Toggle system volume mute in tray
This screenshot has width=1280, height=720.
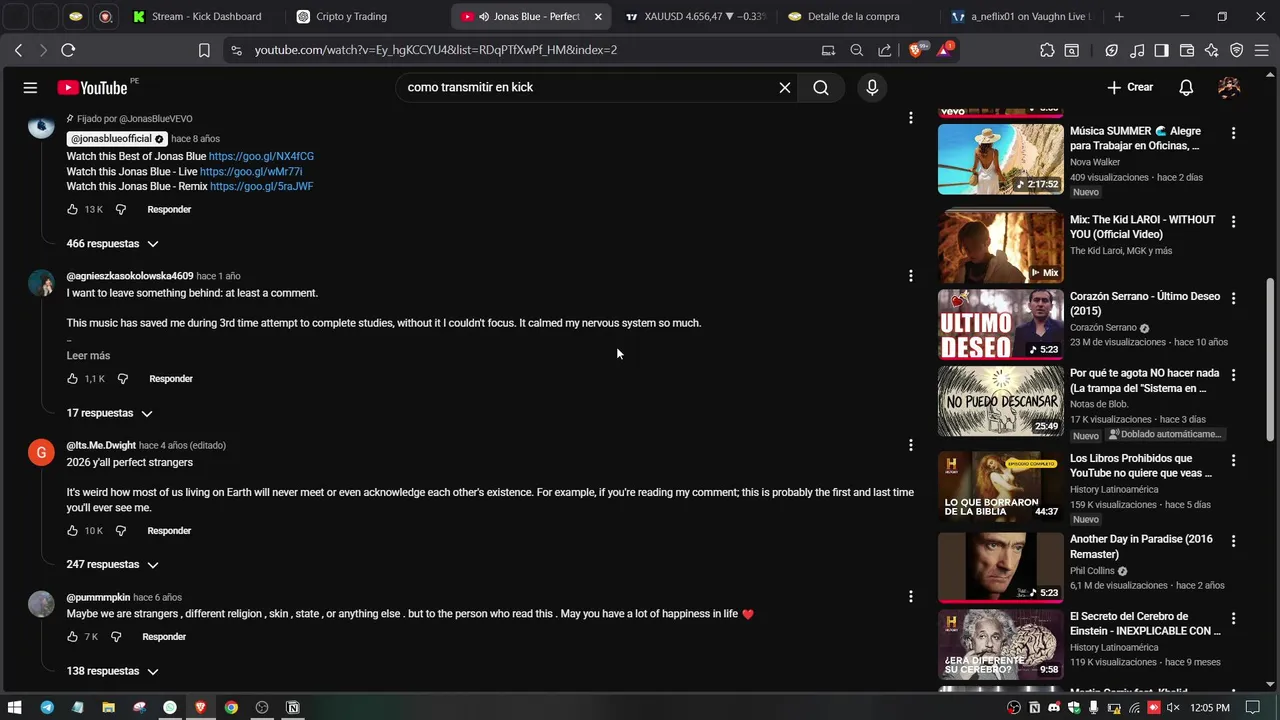(x=1173, y=708)
